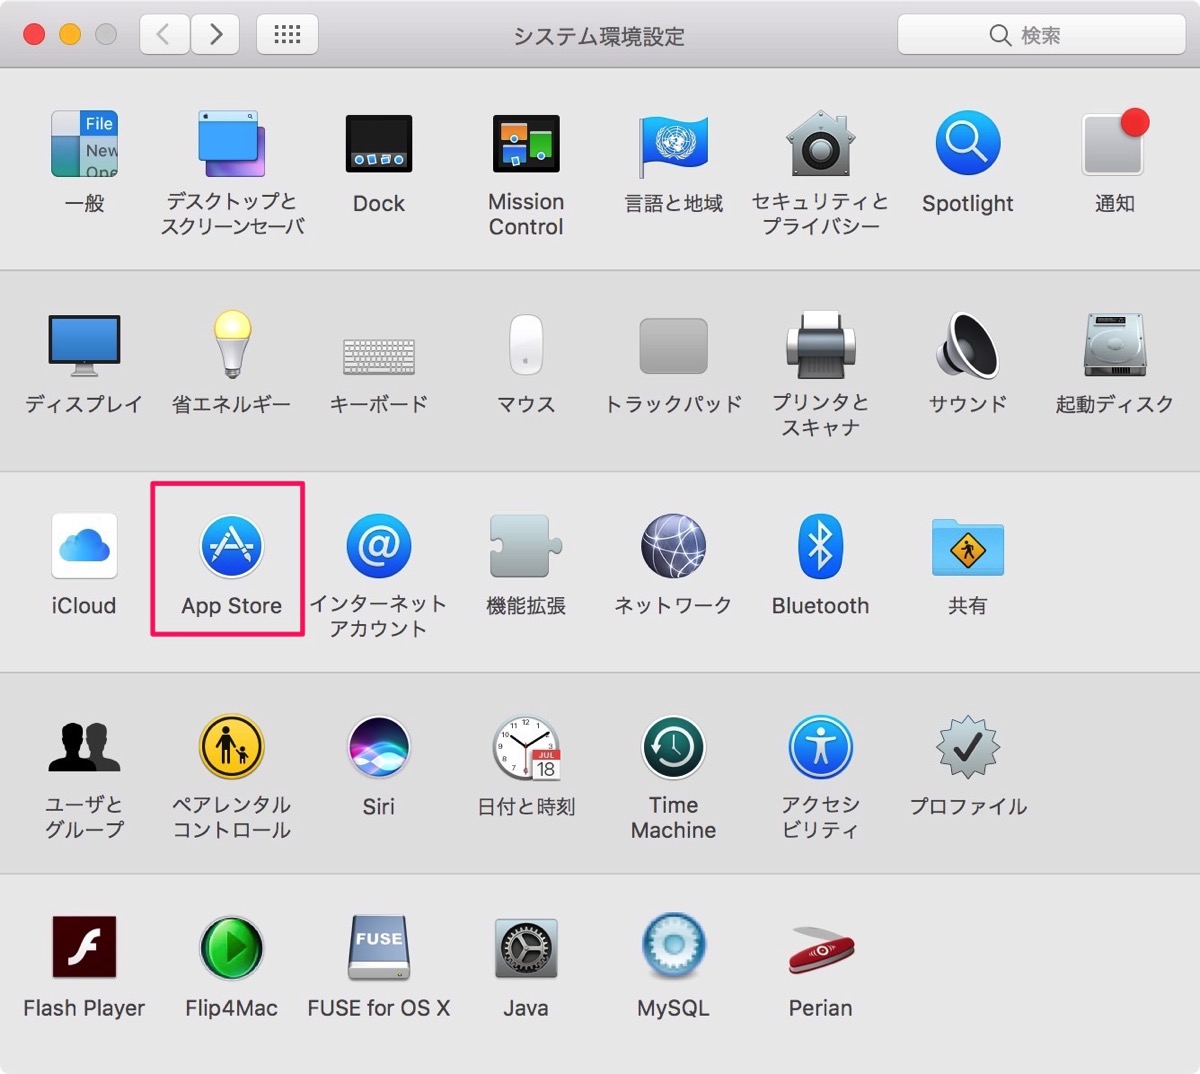The width and height of the screenshot is (1200, 1074).
Task: Open プリンタとスキャナ preferences
Action: click(820, 345)
